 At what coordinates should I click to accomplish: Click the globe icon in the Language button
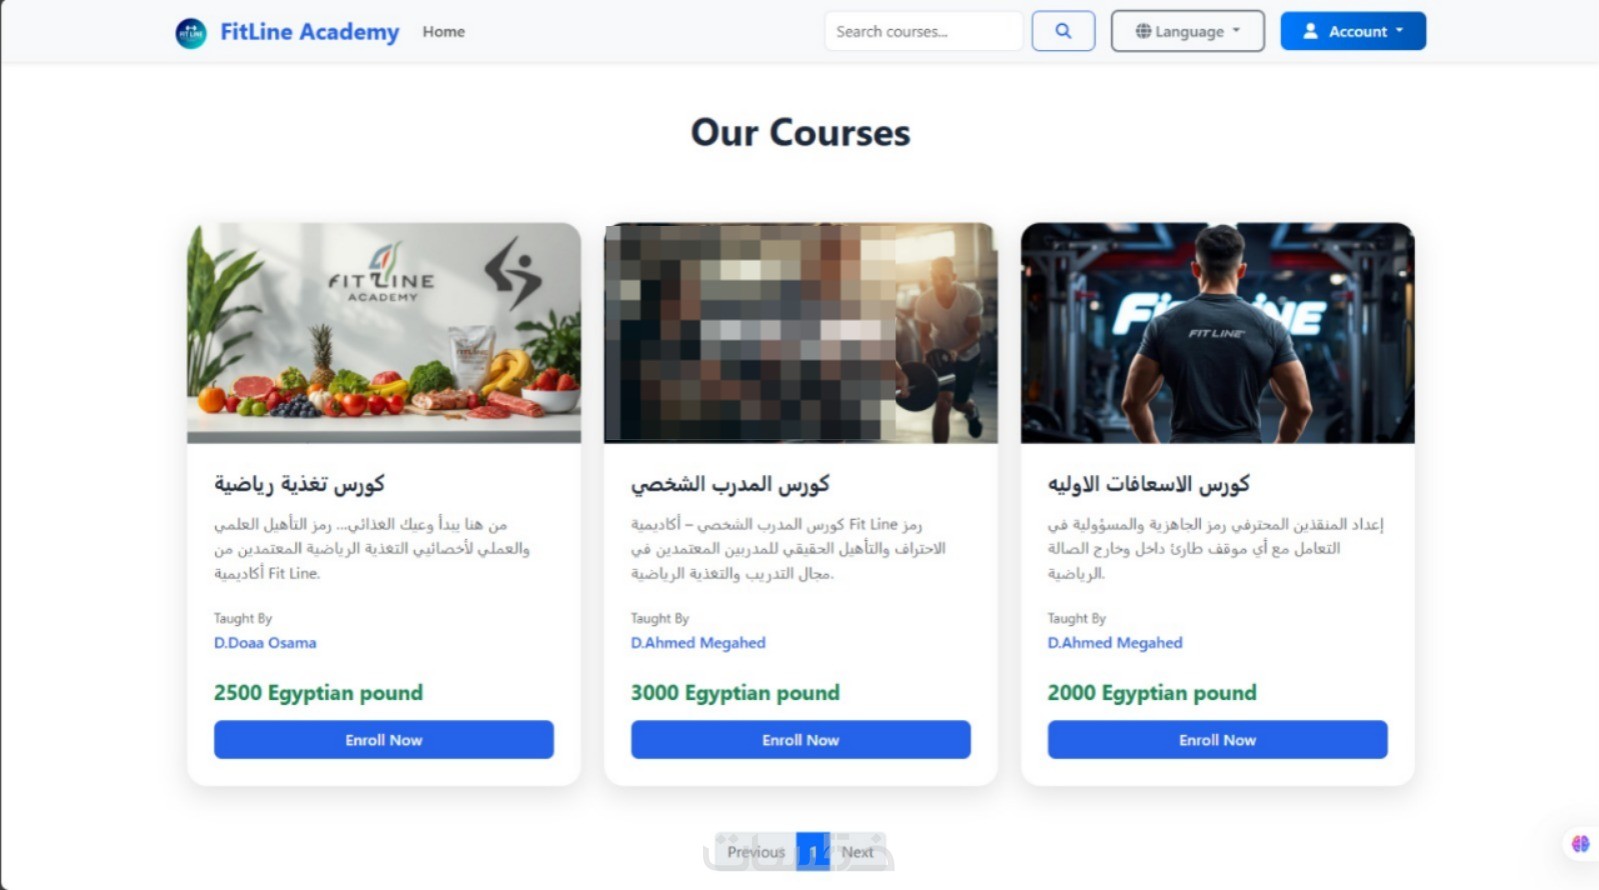(1143, 31)
